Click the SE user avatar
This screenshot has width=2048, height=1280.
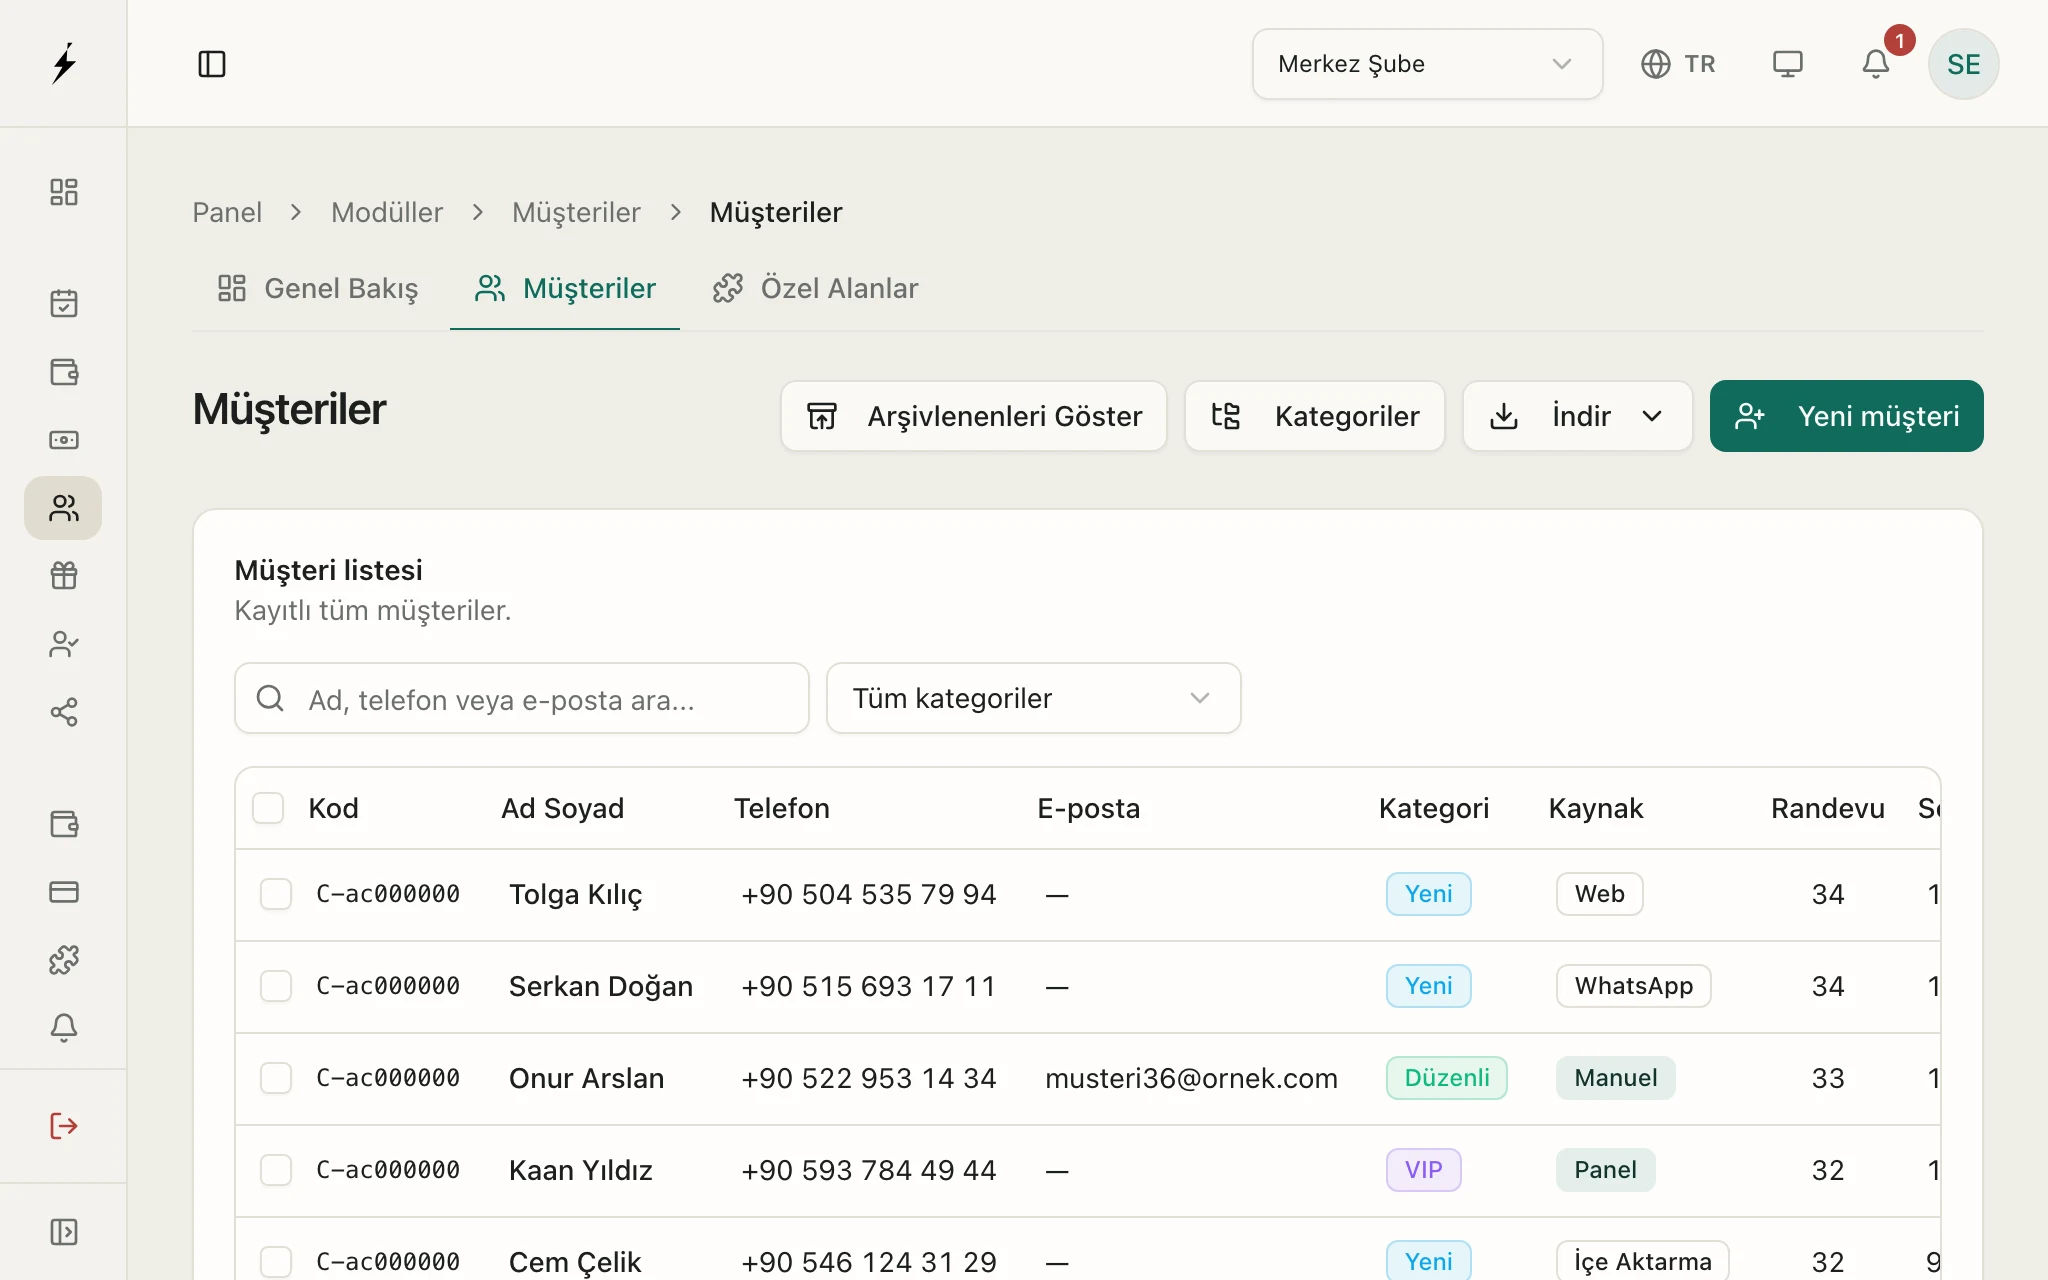pos(1963,64)
